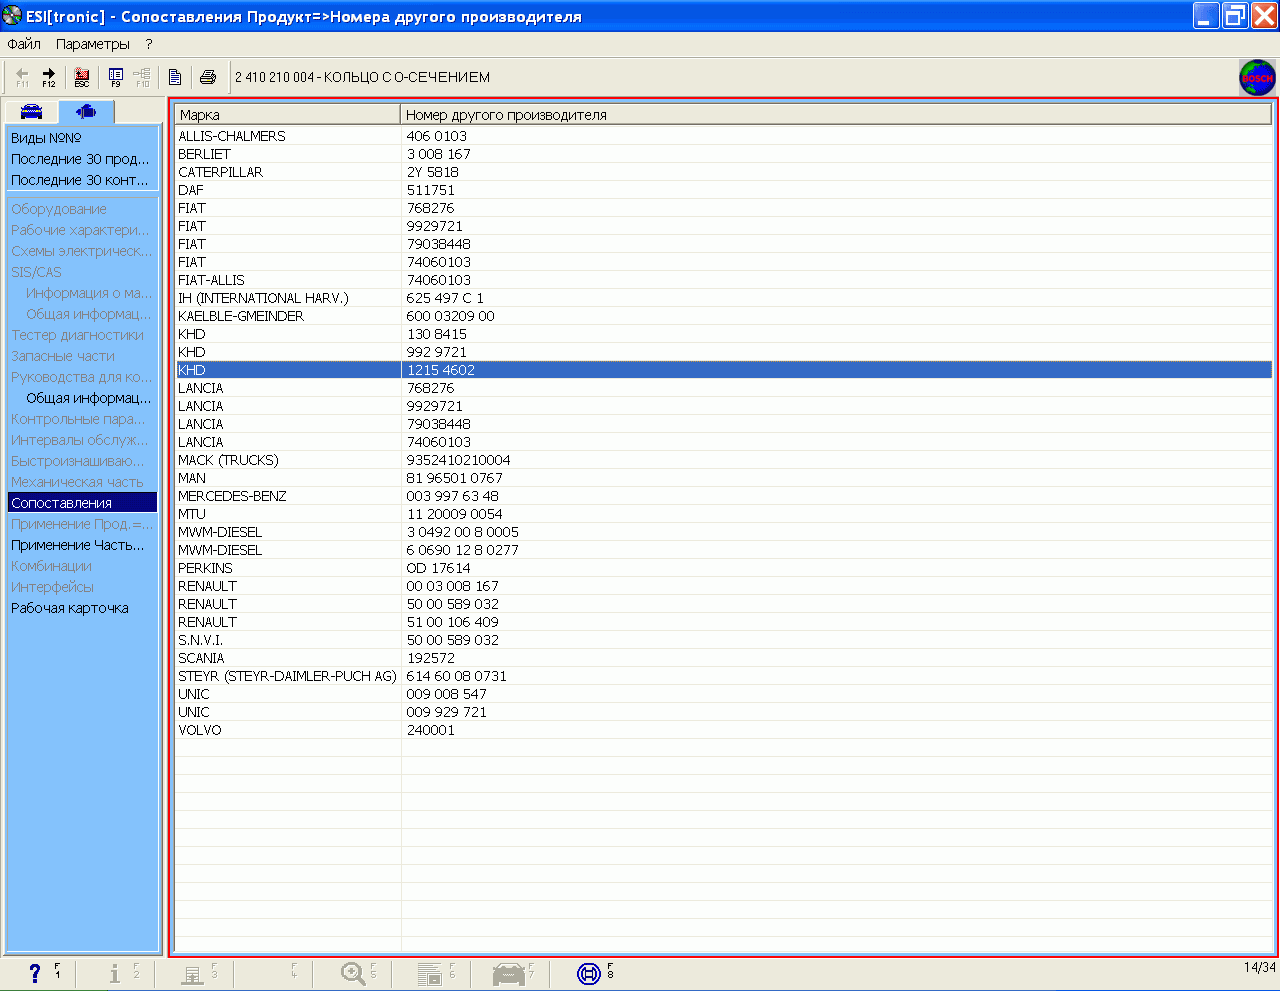Select the STEYR (STEYR-DAIMLER-PUCH AG) row
1280x991 pixels.
pyautogui.click(x=724, y=676)
